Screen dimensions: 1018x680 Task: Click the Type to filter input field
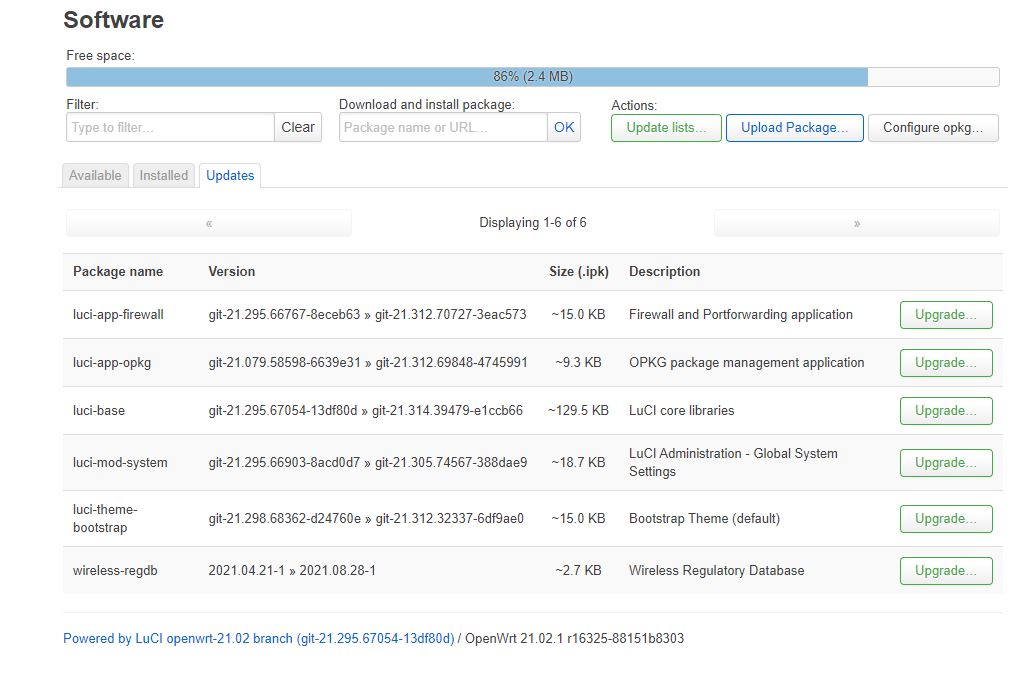click(169, 127)
